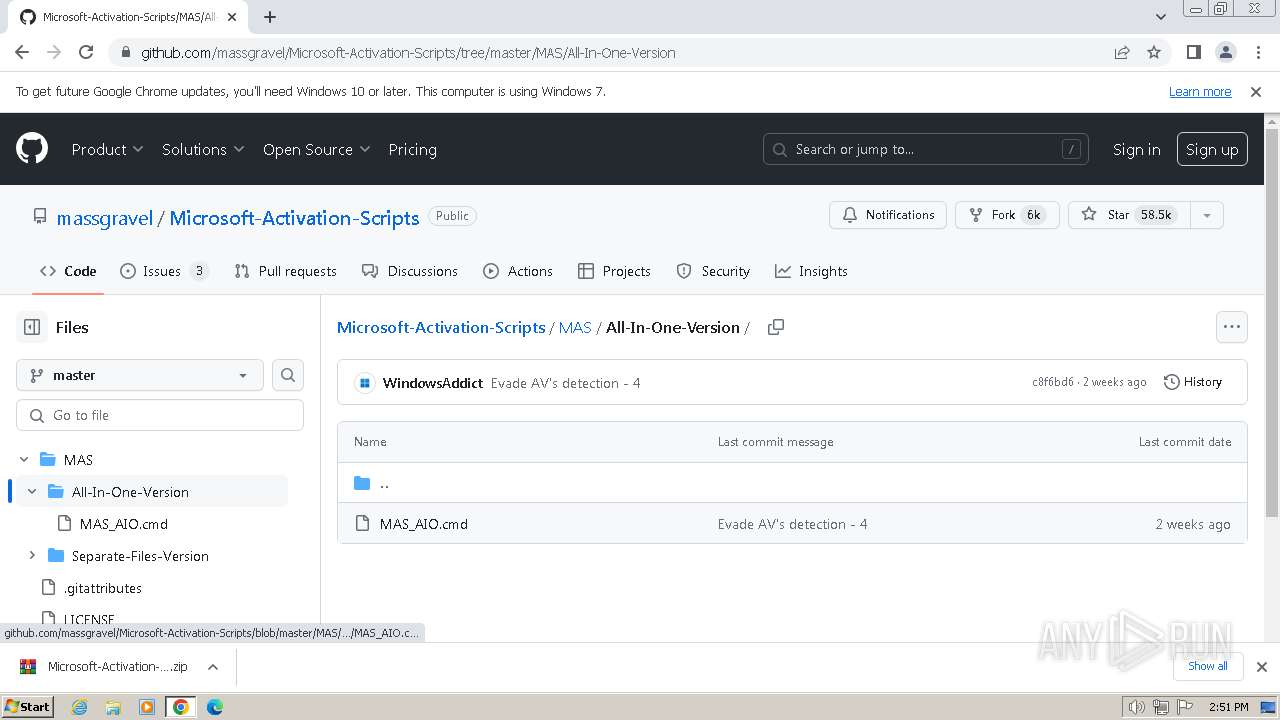Image resolution: width=1280 pixels, height=720 pixels.
Task: Open commit History
Action: [x=1193, y=382]
